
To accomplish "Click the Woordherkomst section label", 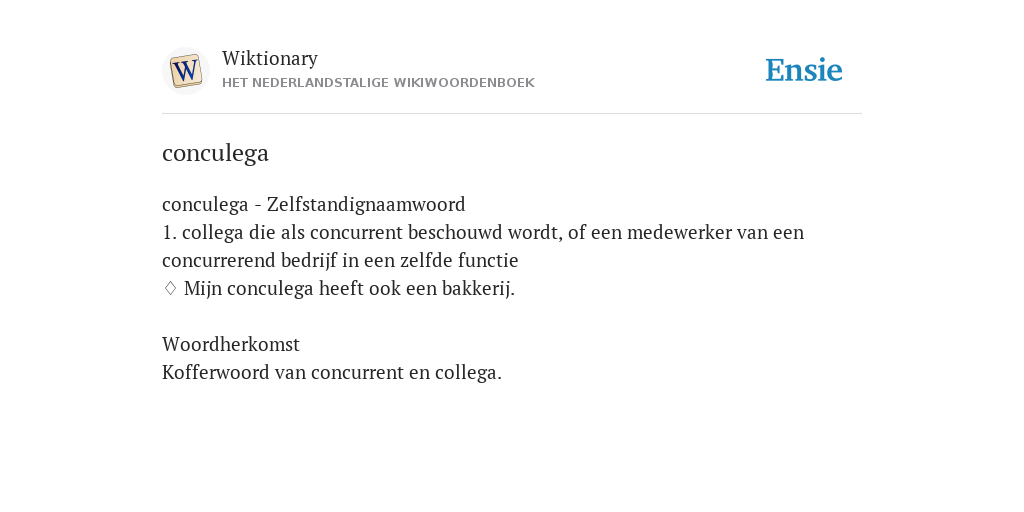I will coord(231,344).
